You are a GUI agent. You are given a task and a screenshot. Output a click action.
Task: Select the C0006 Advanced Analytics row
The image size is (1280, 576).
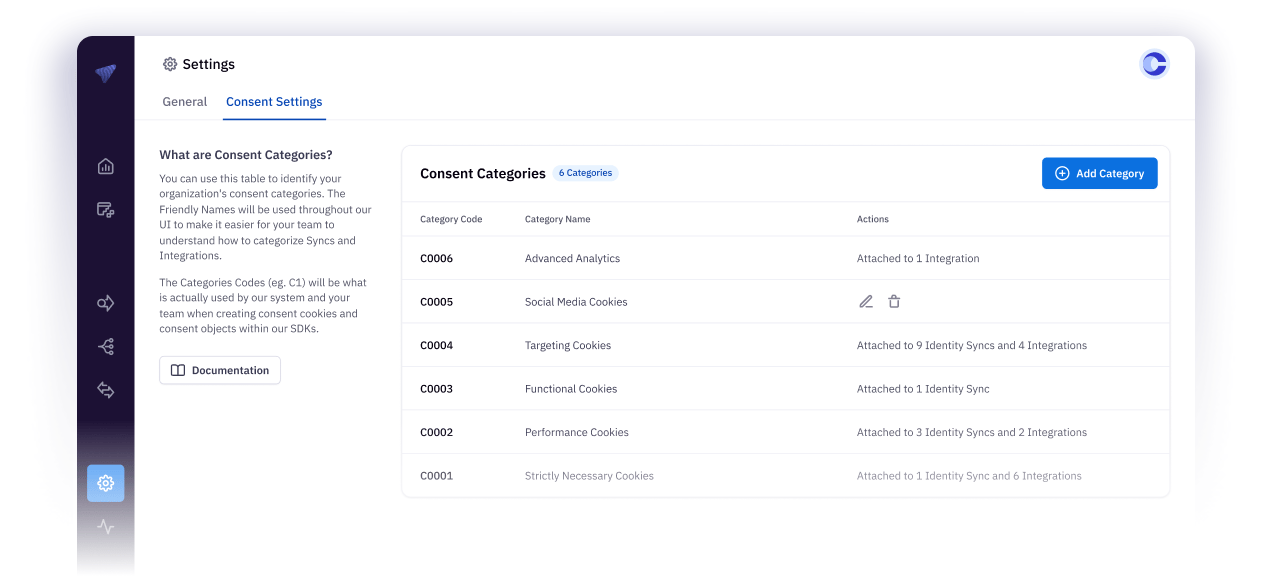point(785,258)
